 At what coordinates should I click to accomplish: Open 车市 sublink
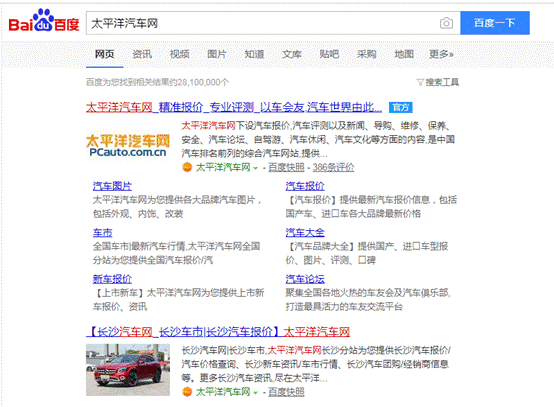coord(102,233)
